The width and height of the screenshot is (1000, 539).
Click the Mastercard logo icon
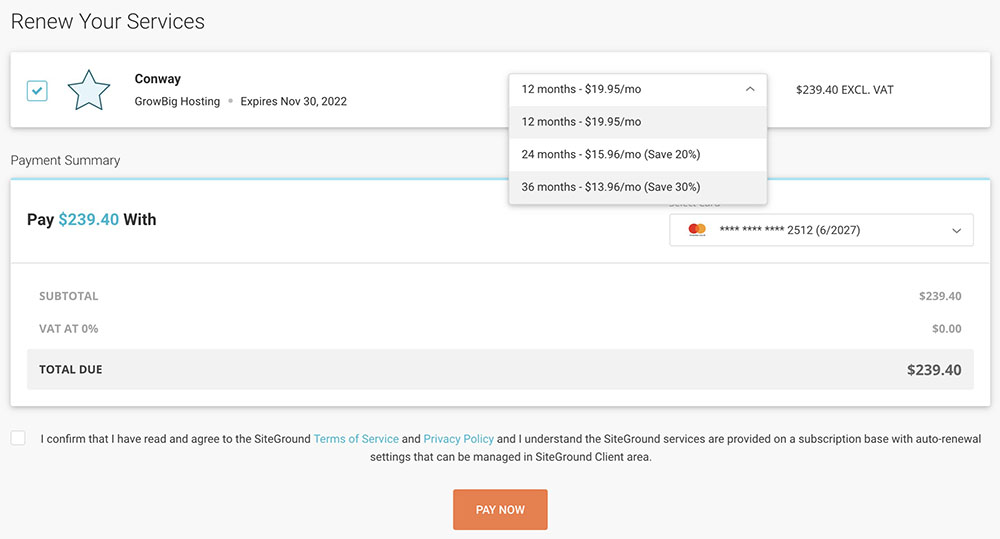click(x=697, y=230)
